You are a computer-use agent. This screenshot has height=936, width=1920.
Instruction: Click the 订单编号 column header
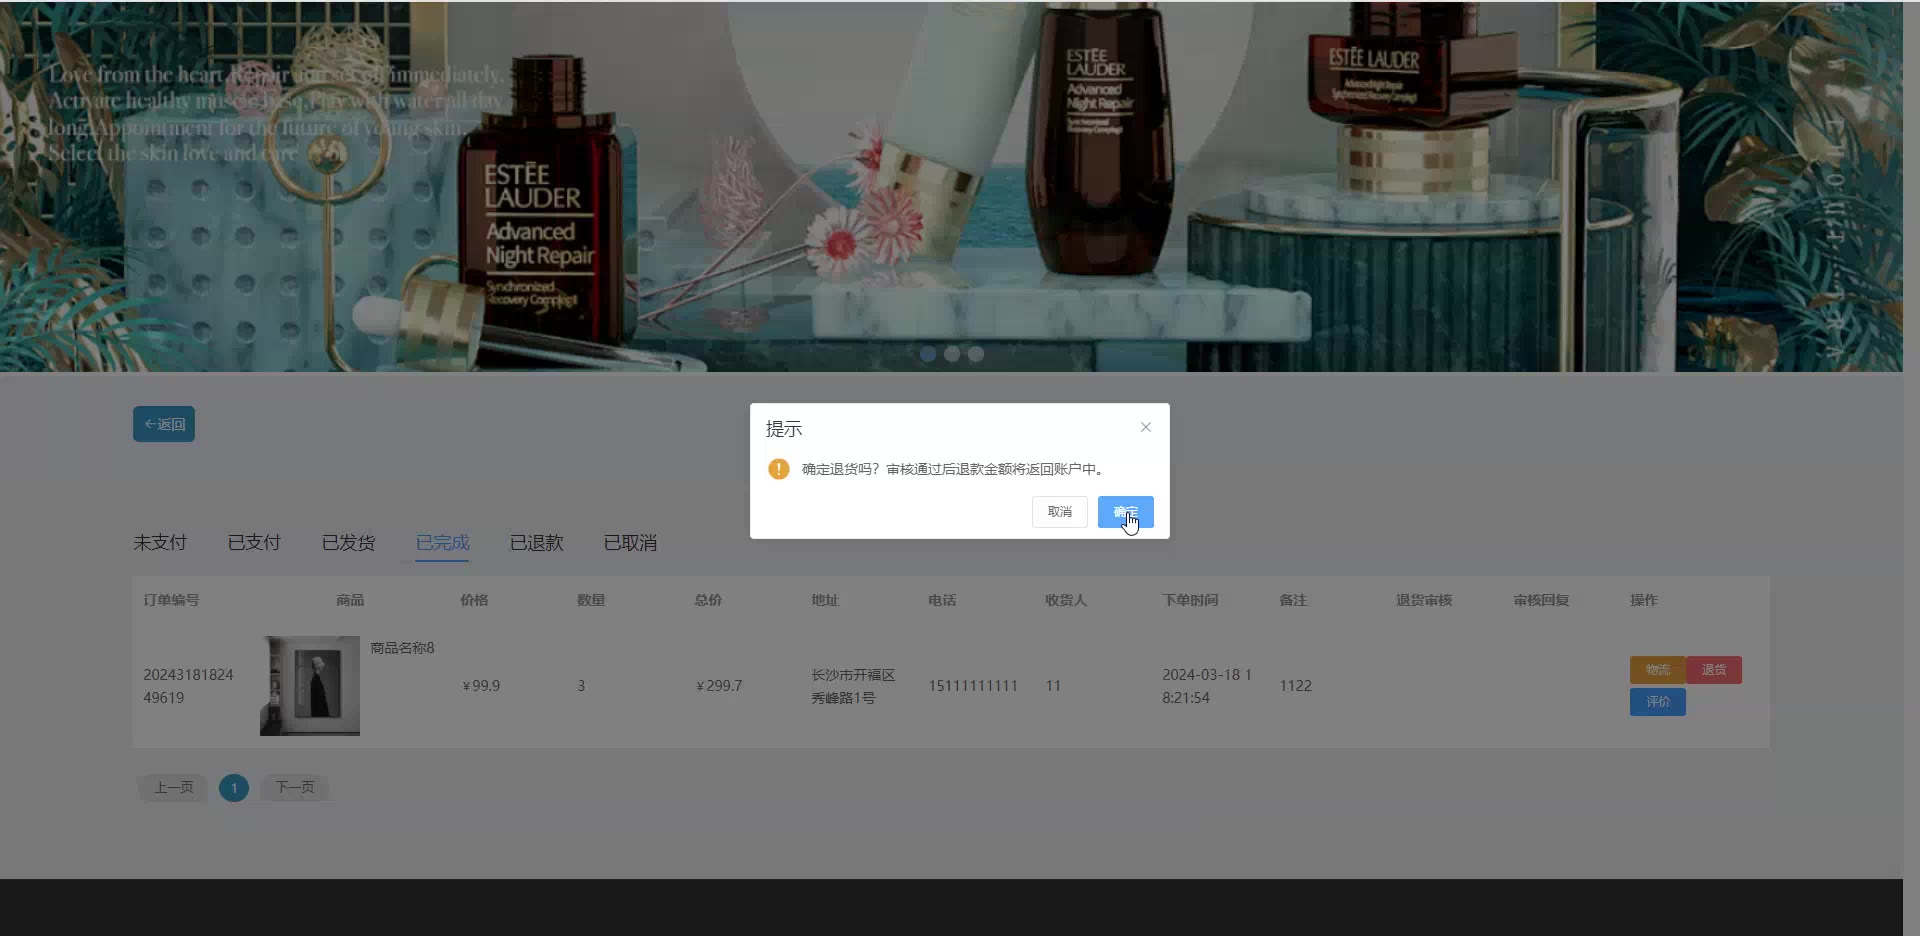[x=171, y=600]
